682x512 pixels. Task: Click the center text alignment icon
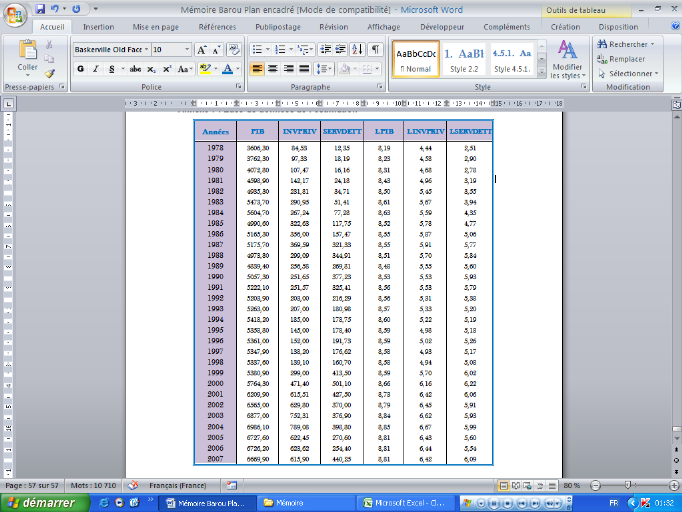tap(273, 69)
